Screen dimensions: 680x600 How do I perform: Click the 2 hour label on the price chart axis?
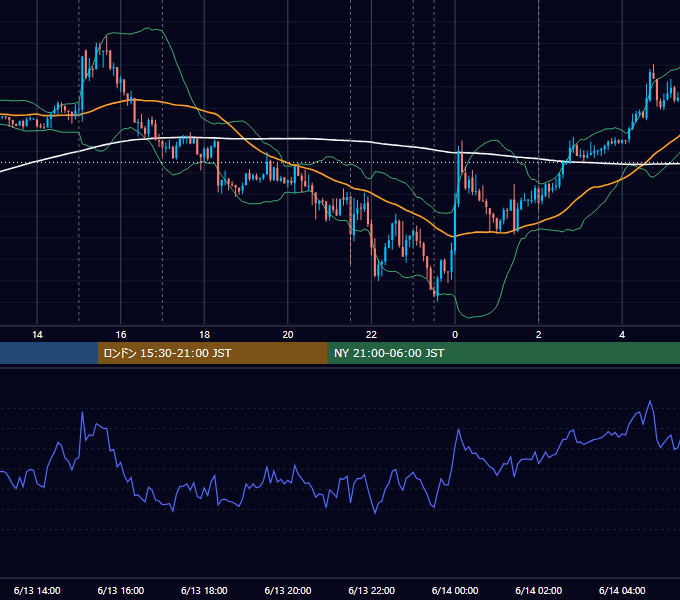click(x=539, y=334)
